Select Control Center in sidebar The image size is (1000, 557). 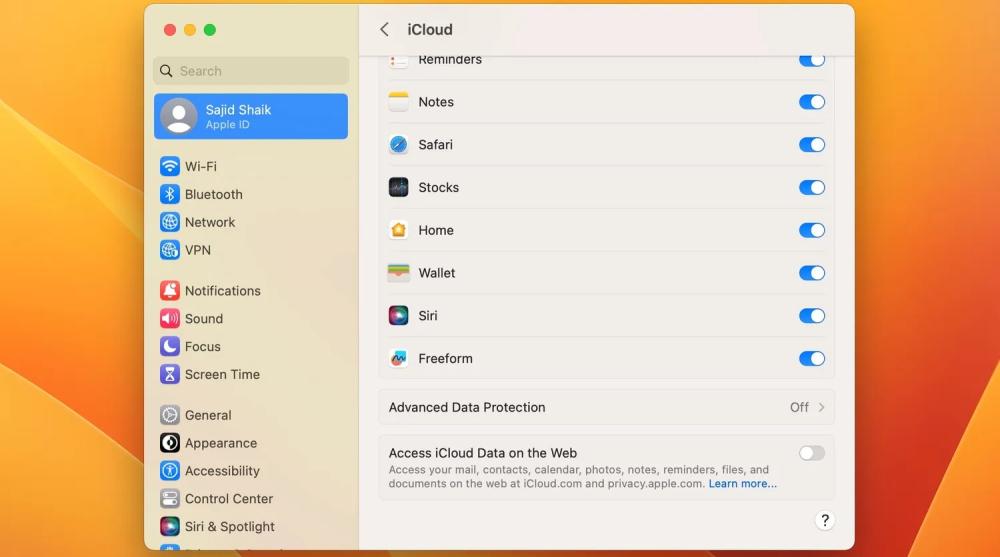pyautogui.click(x=251, y=499)
